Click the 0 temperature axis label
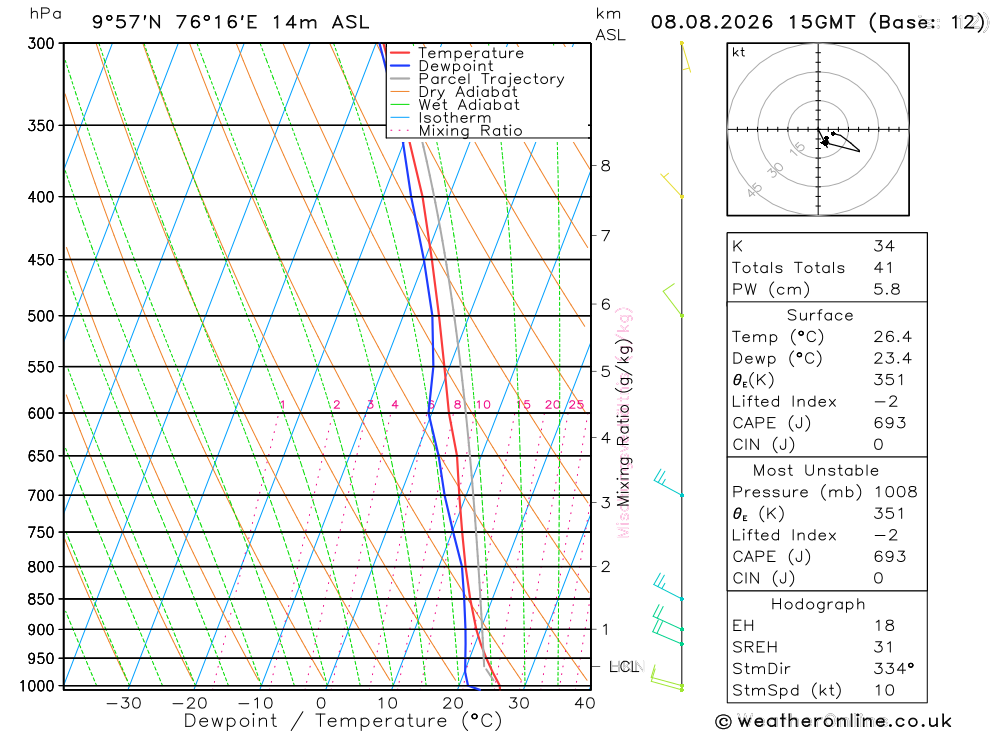 click(x=321, y=703)
